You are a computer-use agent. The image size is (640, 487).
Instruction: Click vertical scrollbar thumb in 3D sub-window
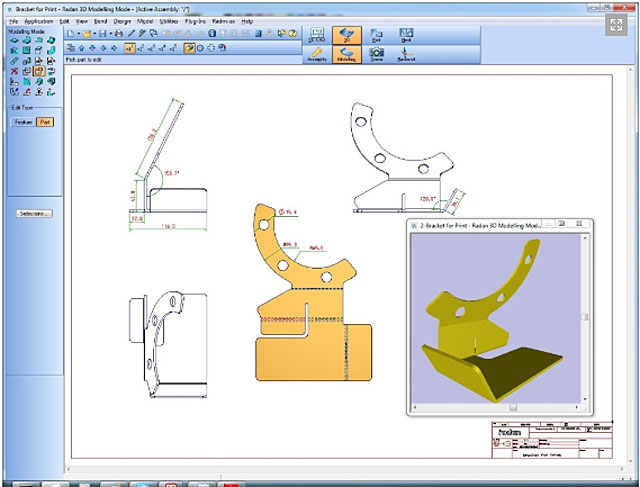click(x=585, y=317)
